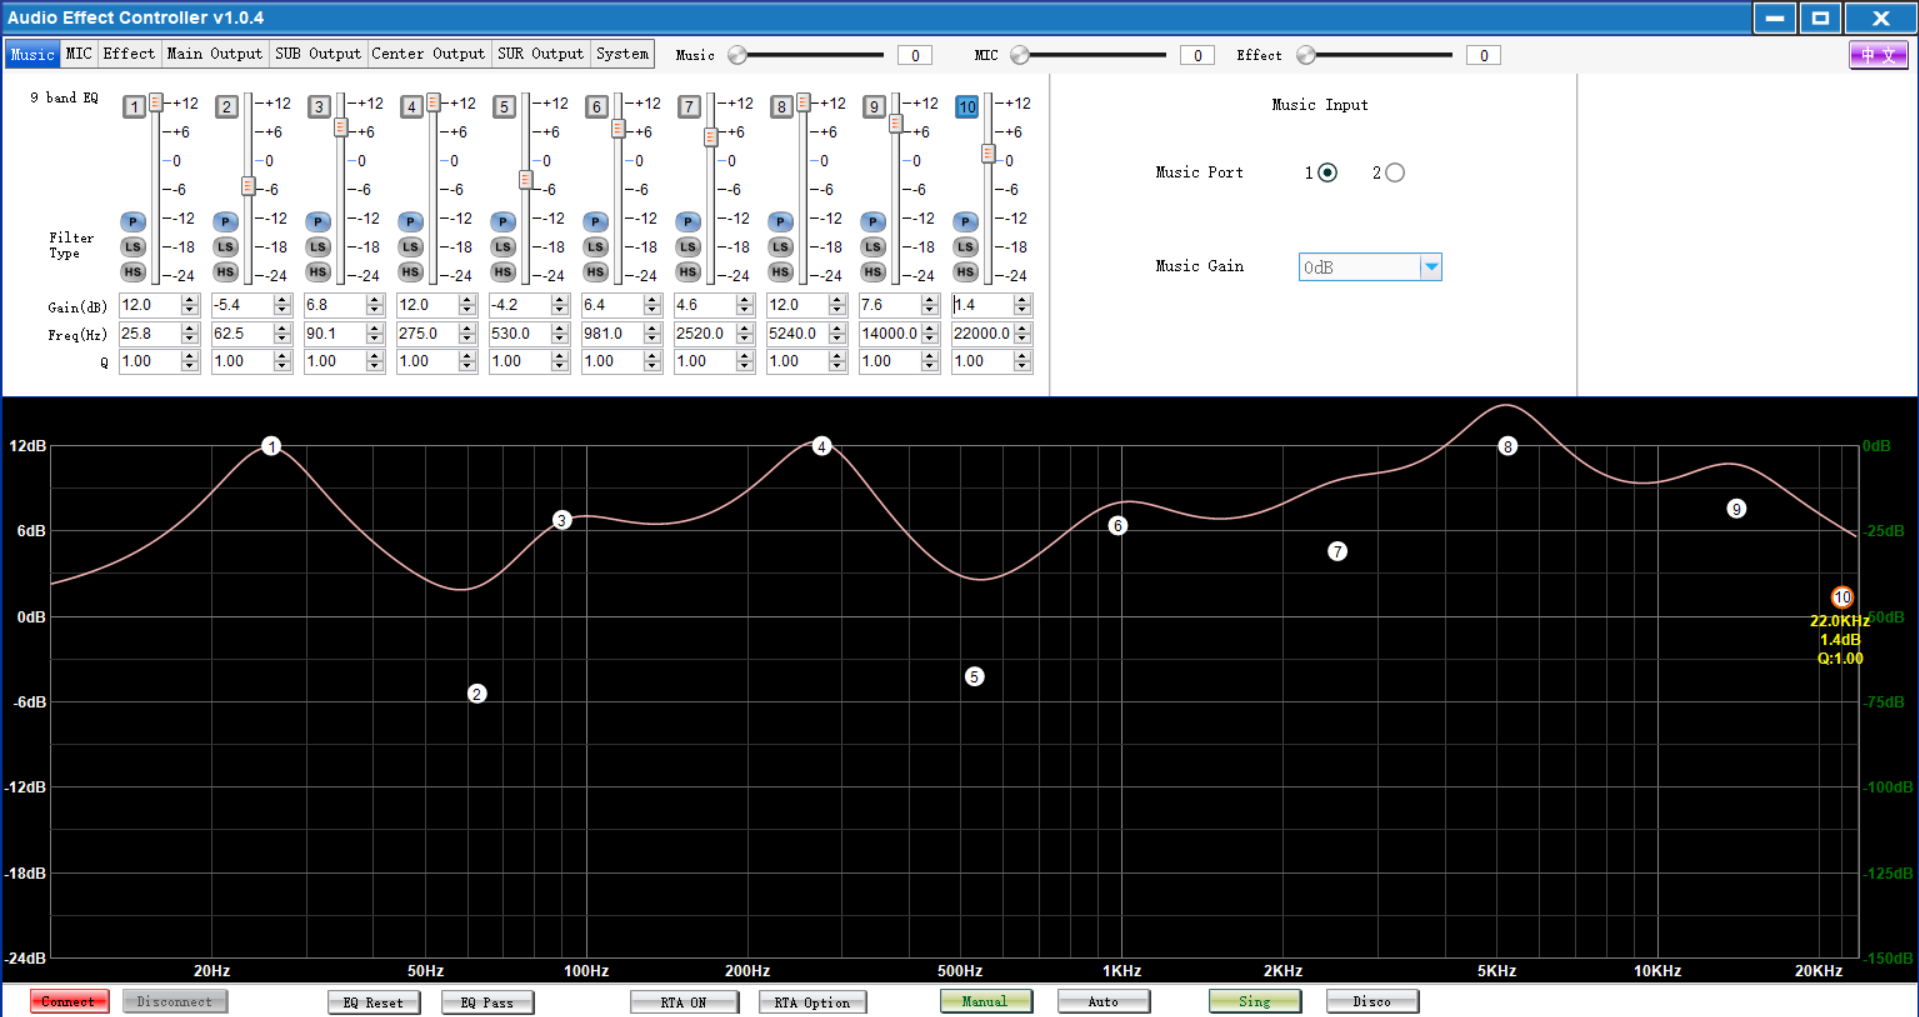Viewport: 1919px width, 1017px height.
Task: Select the P filter for band 8
Action: 781,222
